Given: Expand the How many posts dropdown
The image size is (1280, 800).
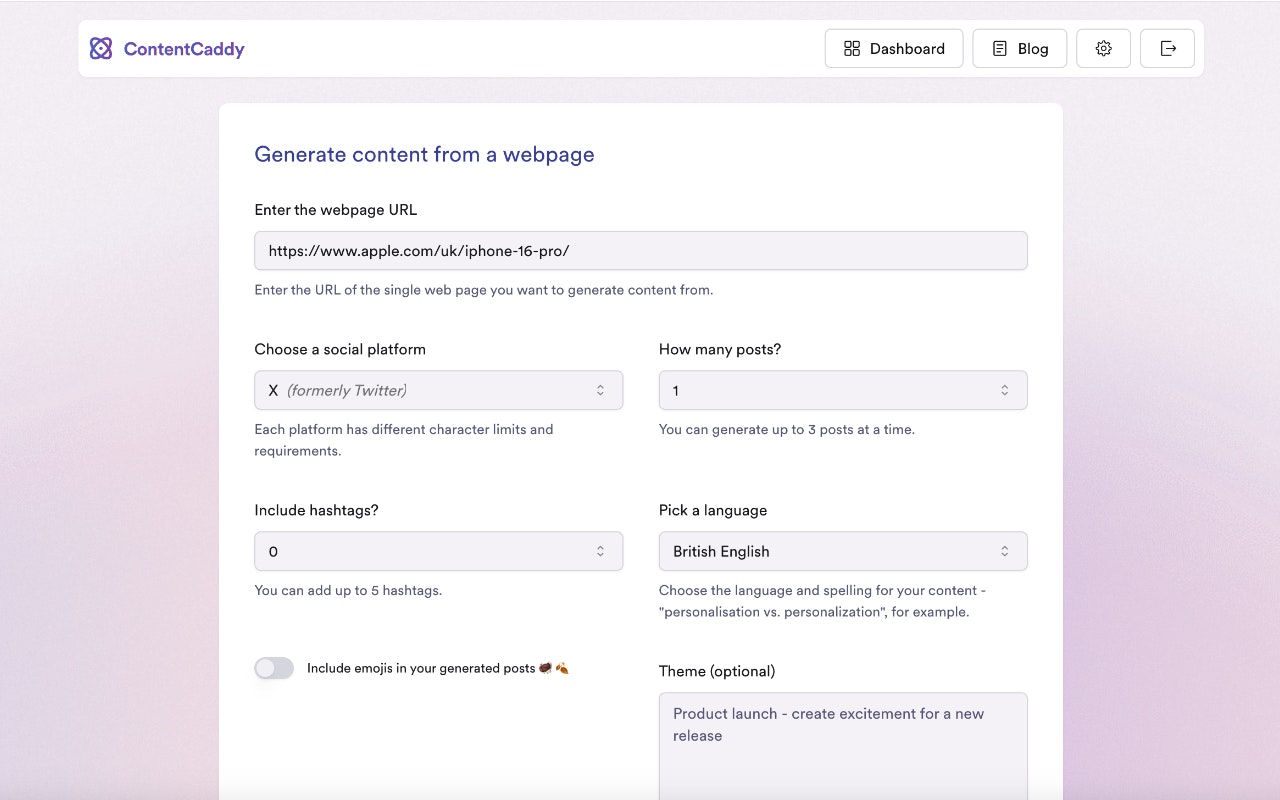Looking at the screenshot, I should point(842,390).
